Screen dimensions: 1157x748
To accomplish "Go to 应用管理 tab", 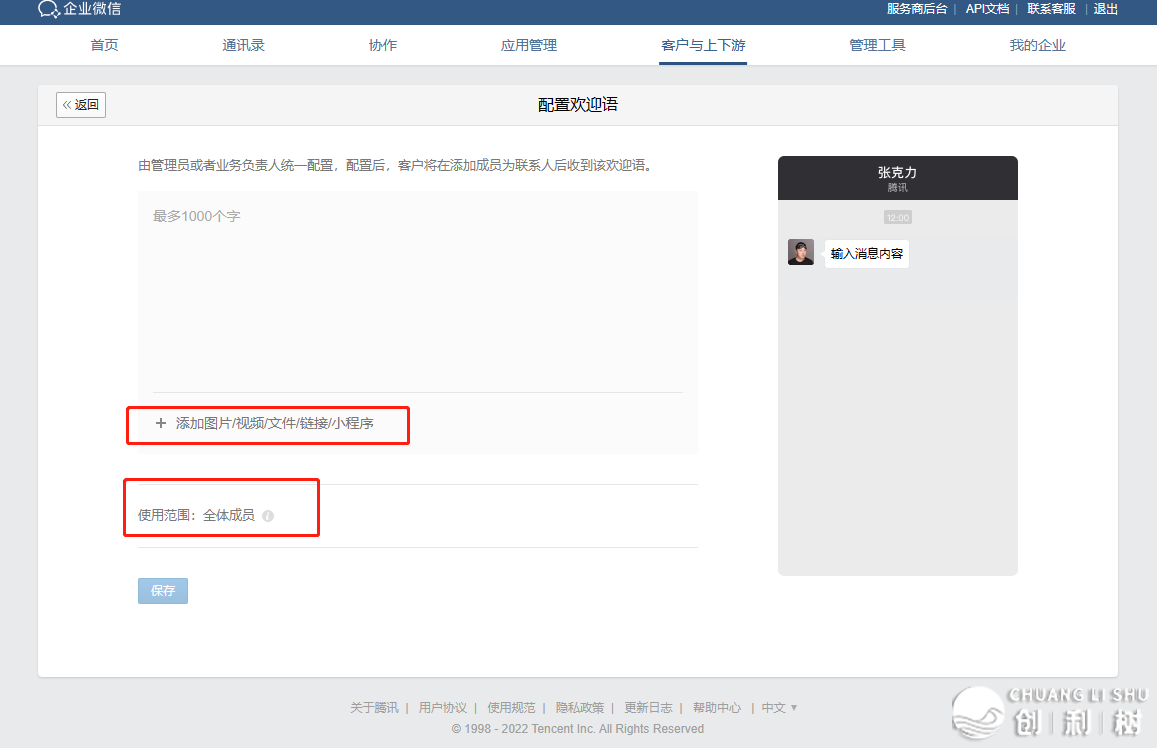I will tap(529, 46).
